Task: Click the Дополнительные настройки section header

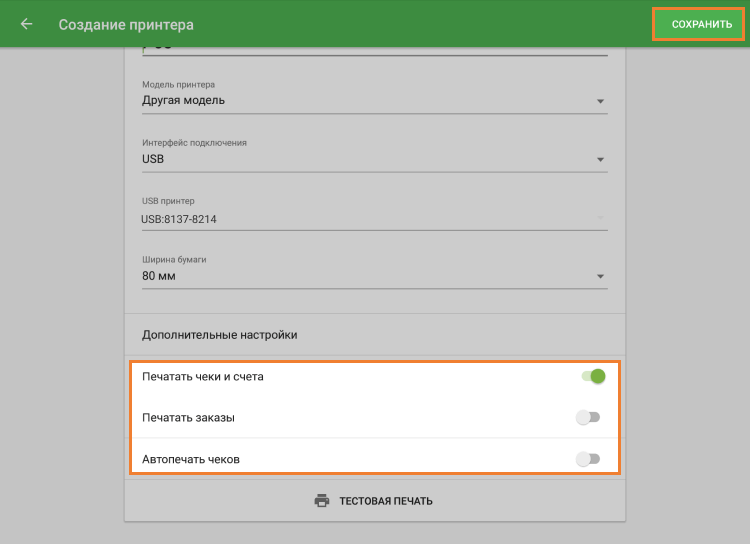Action: click(220, 335)
